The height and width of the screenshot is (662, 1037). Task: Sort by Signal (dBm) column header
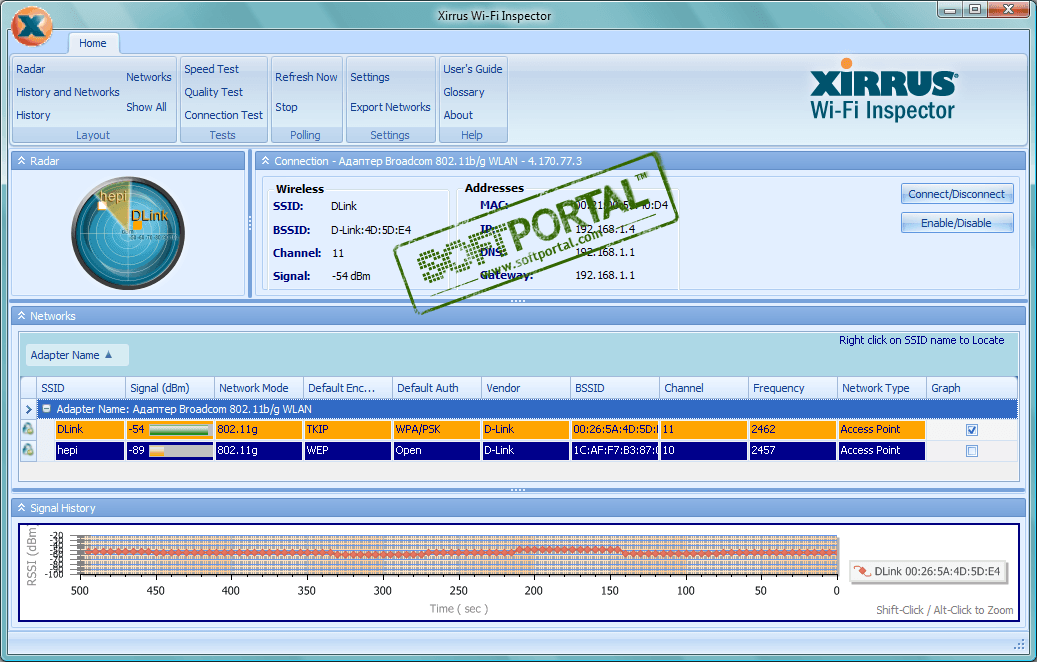(170, 388)
